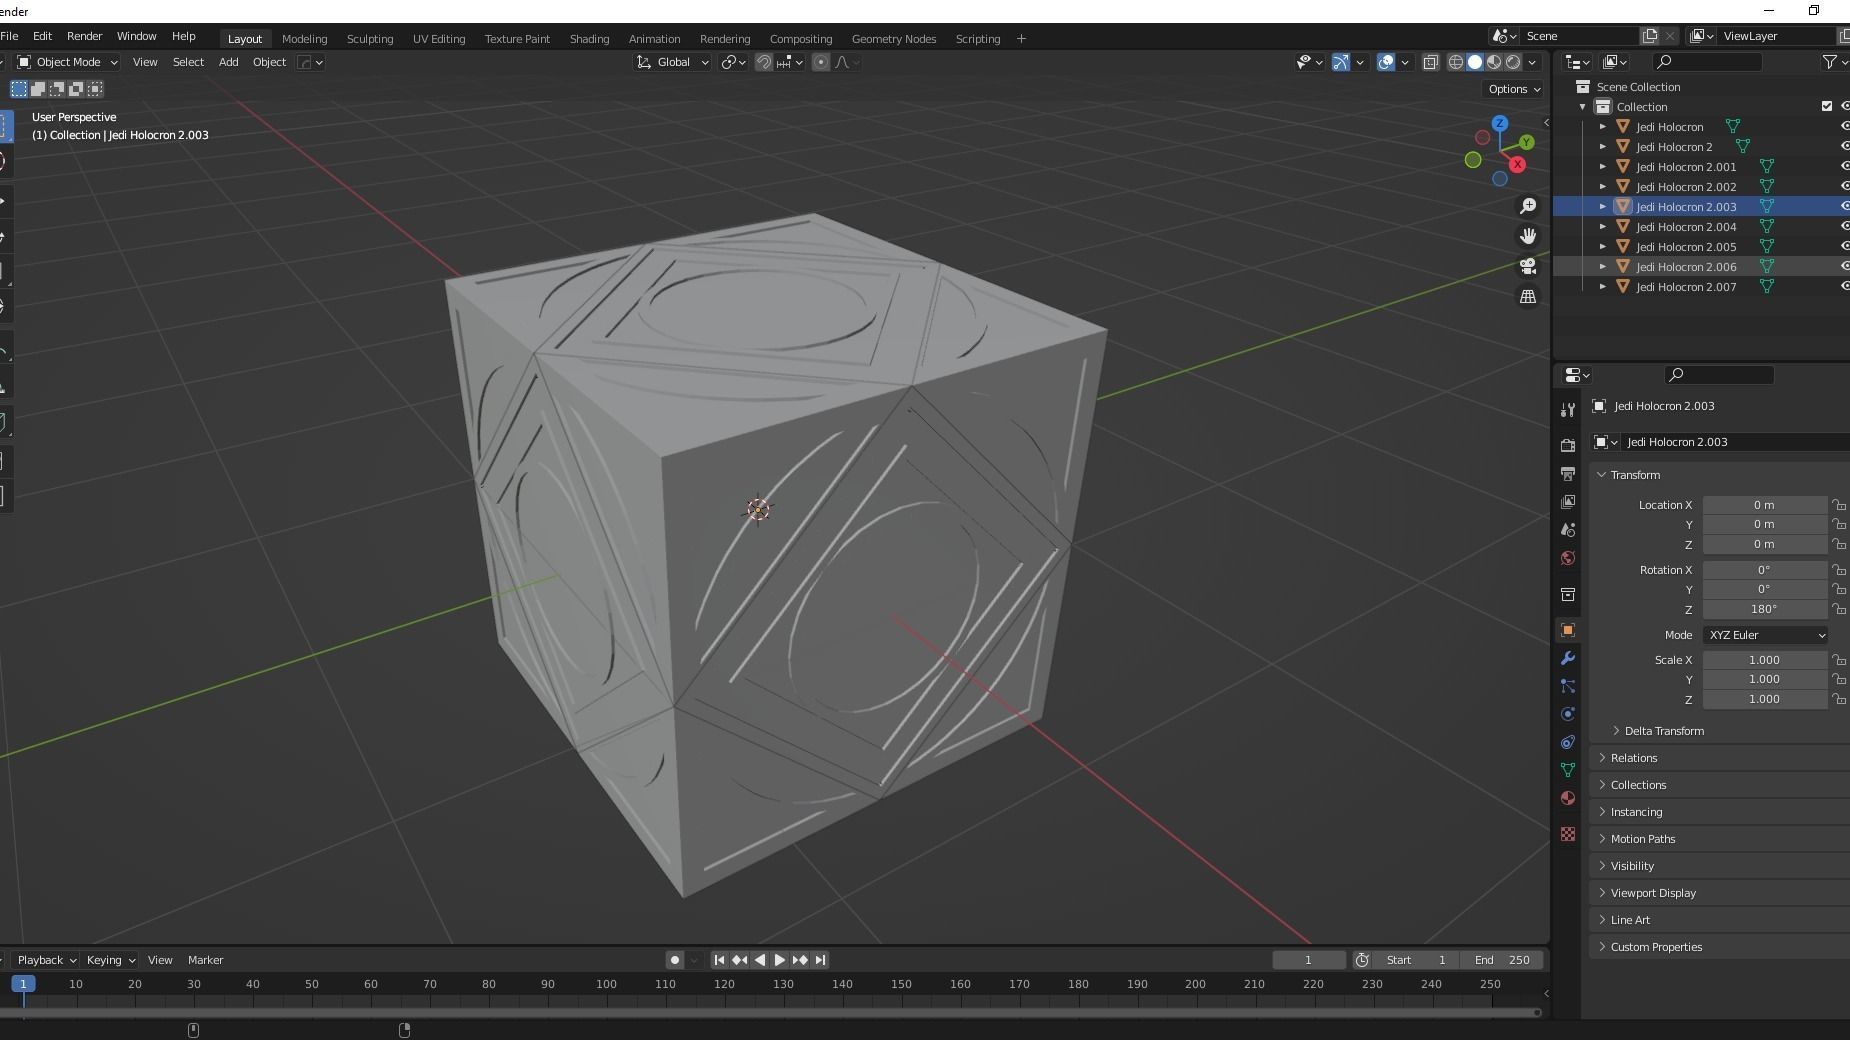Viewport: 1850px width, 1040px height.
Task: Hide Jedi Holocron 2.001 via eye icon
Action: [1845, 167]
